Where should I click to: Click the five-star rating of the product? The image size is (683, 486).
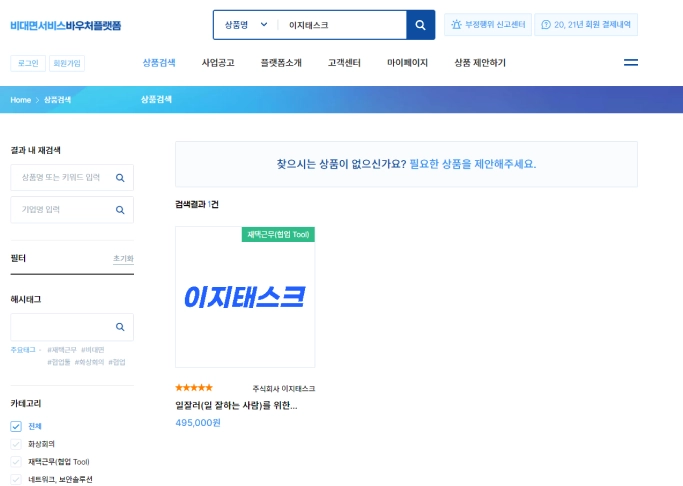194,388
